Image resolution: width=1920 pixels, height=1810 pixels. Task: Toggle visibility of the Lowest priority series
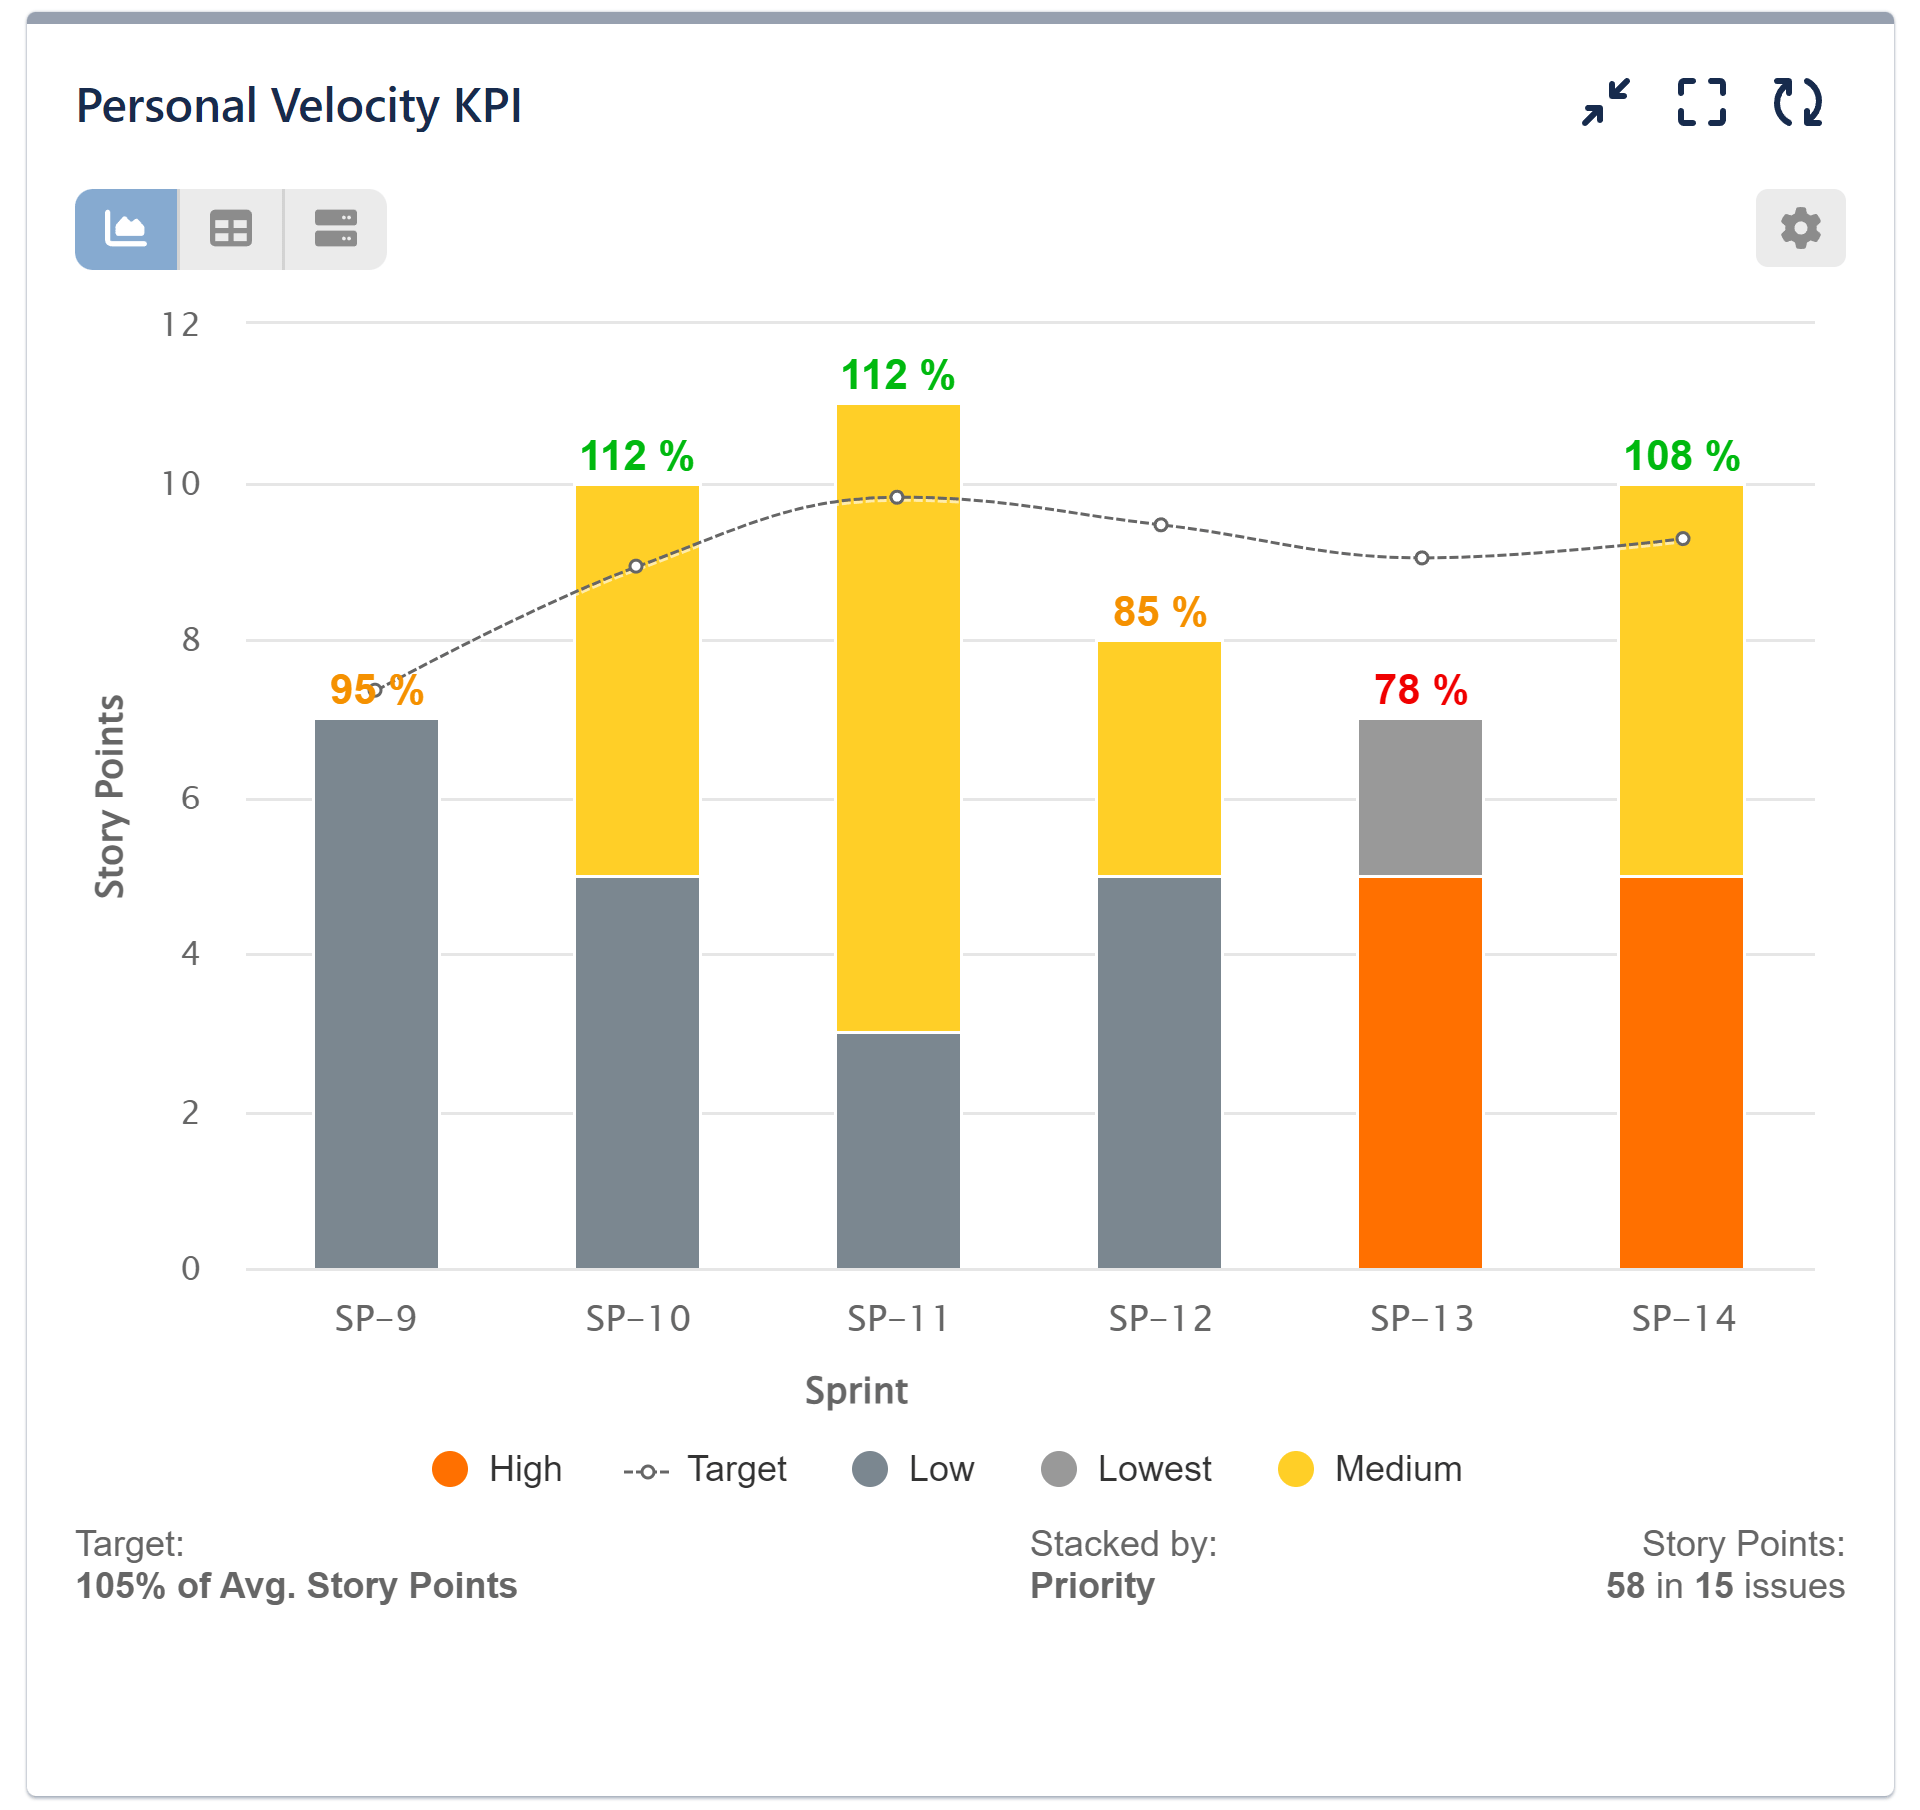[x=1059, y=1469]
